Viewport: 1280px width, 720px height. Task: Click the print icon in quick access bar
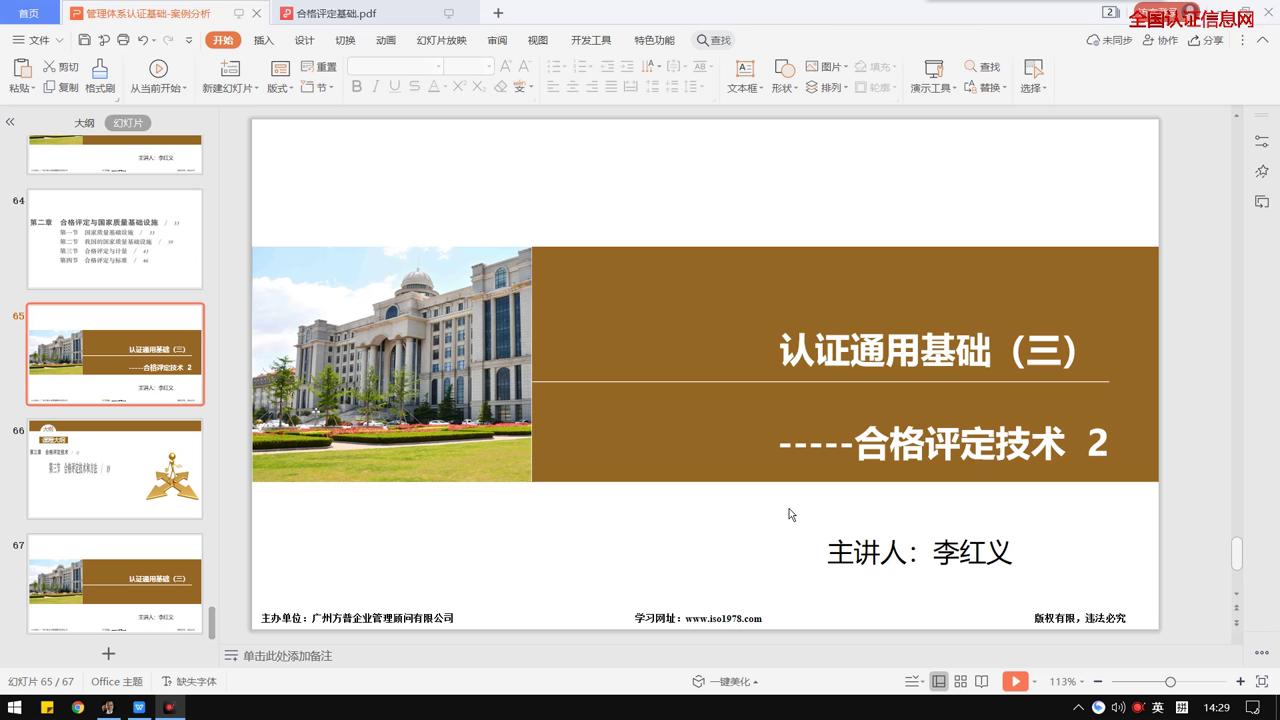point(123,40)
